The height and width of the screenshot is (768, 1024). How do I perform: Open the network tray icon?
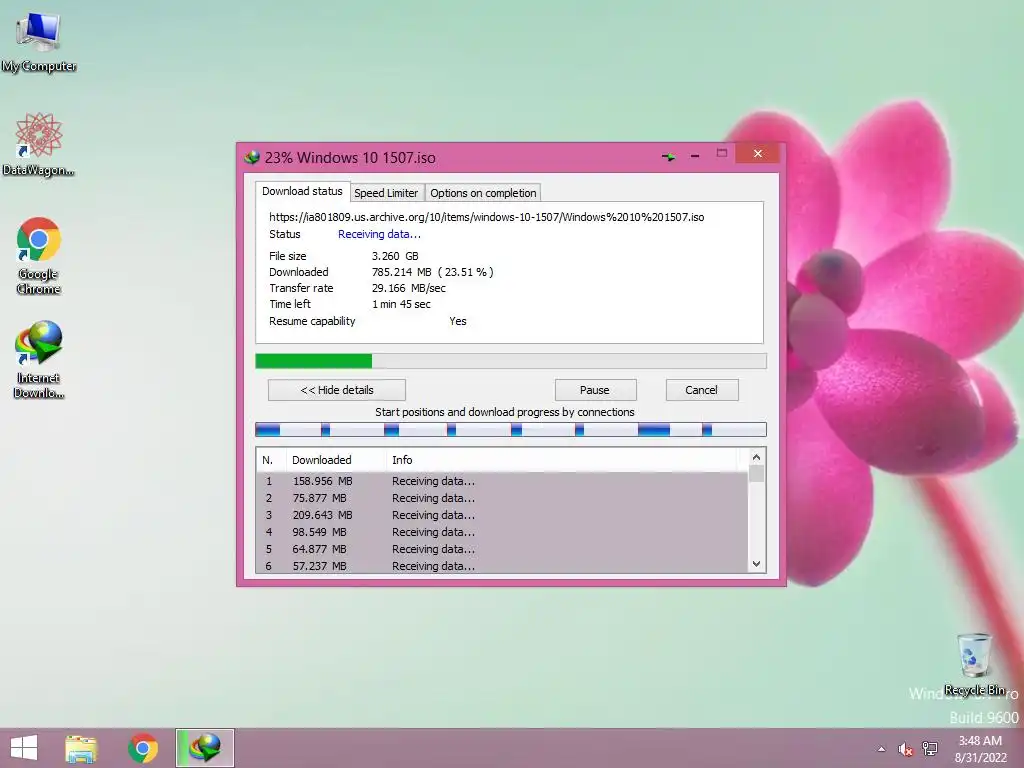930,749
